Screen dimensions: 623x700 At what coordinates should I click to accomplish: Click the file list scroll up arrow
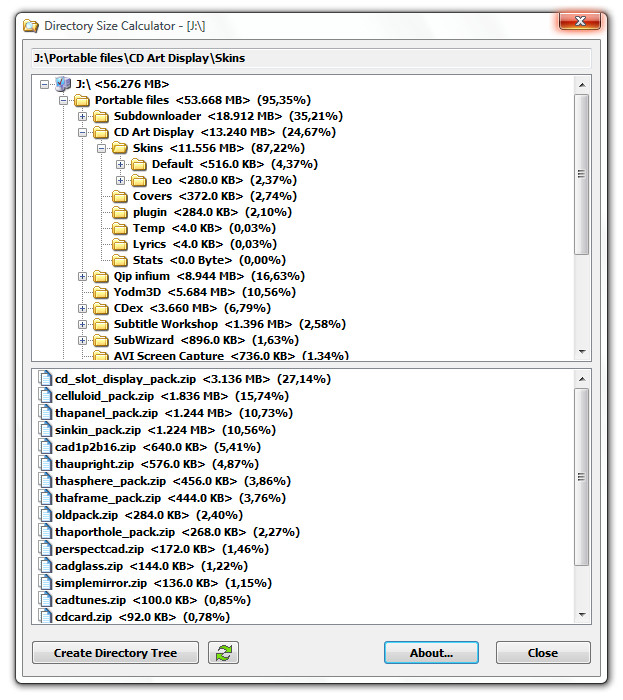pos(582,379)
